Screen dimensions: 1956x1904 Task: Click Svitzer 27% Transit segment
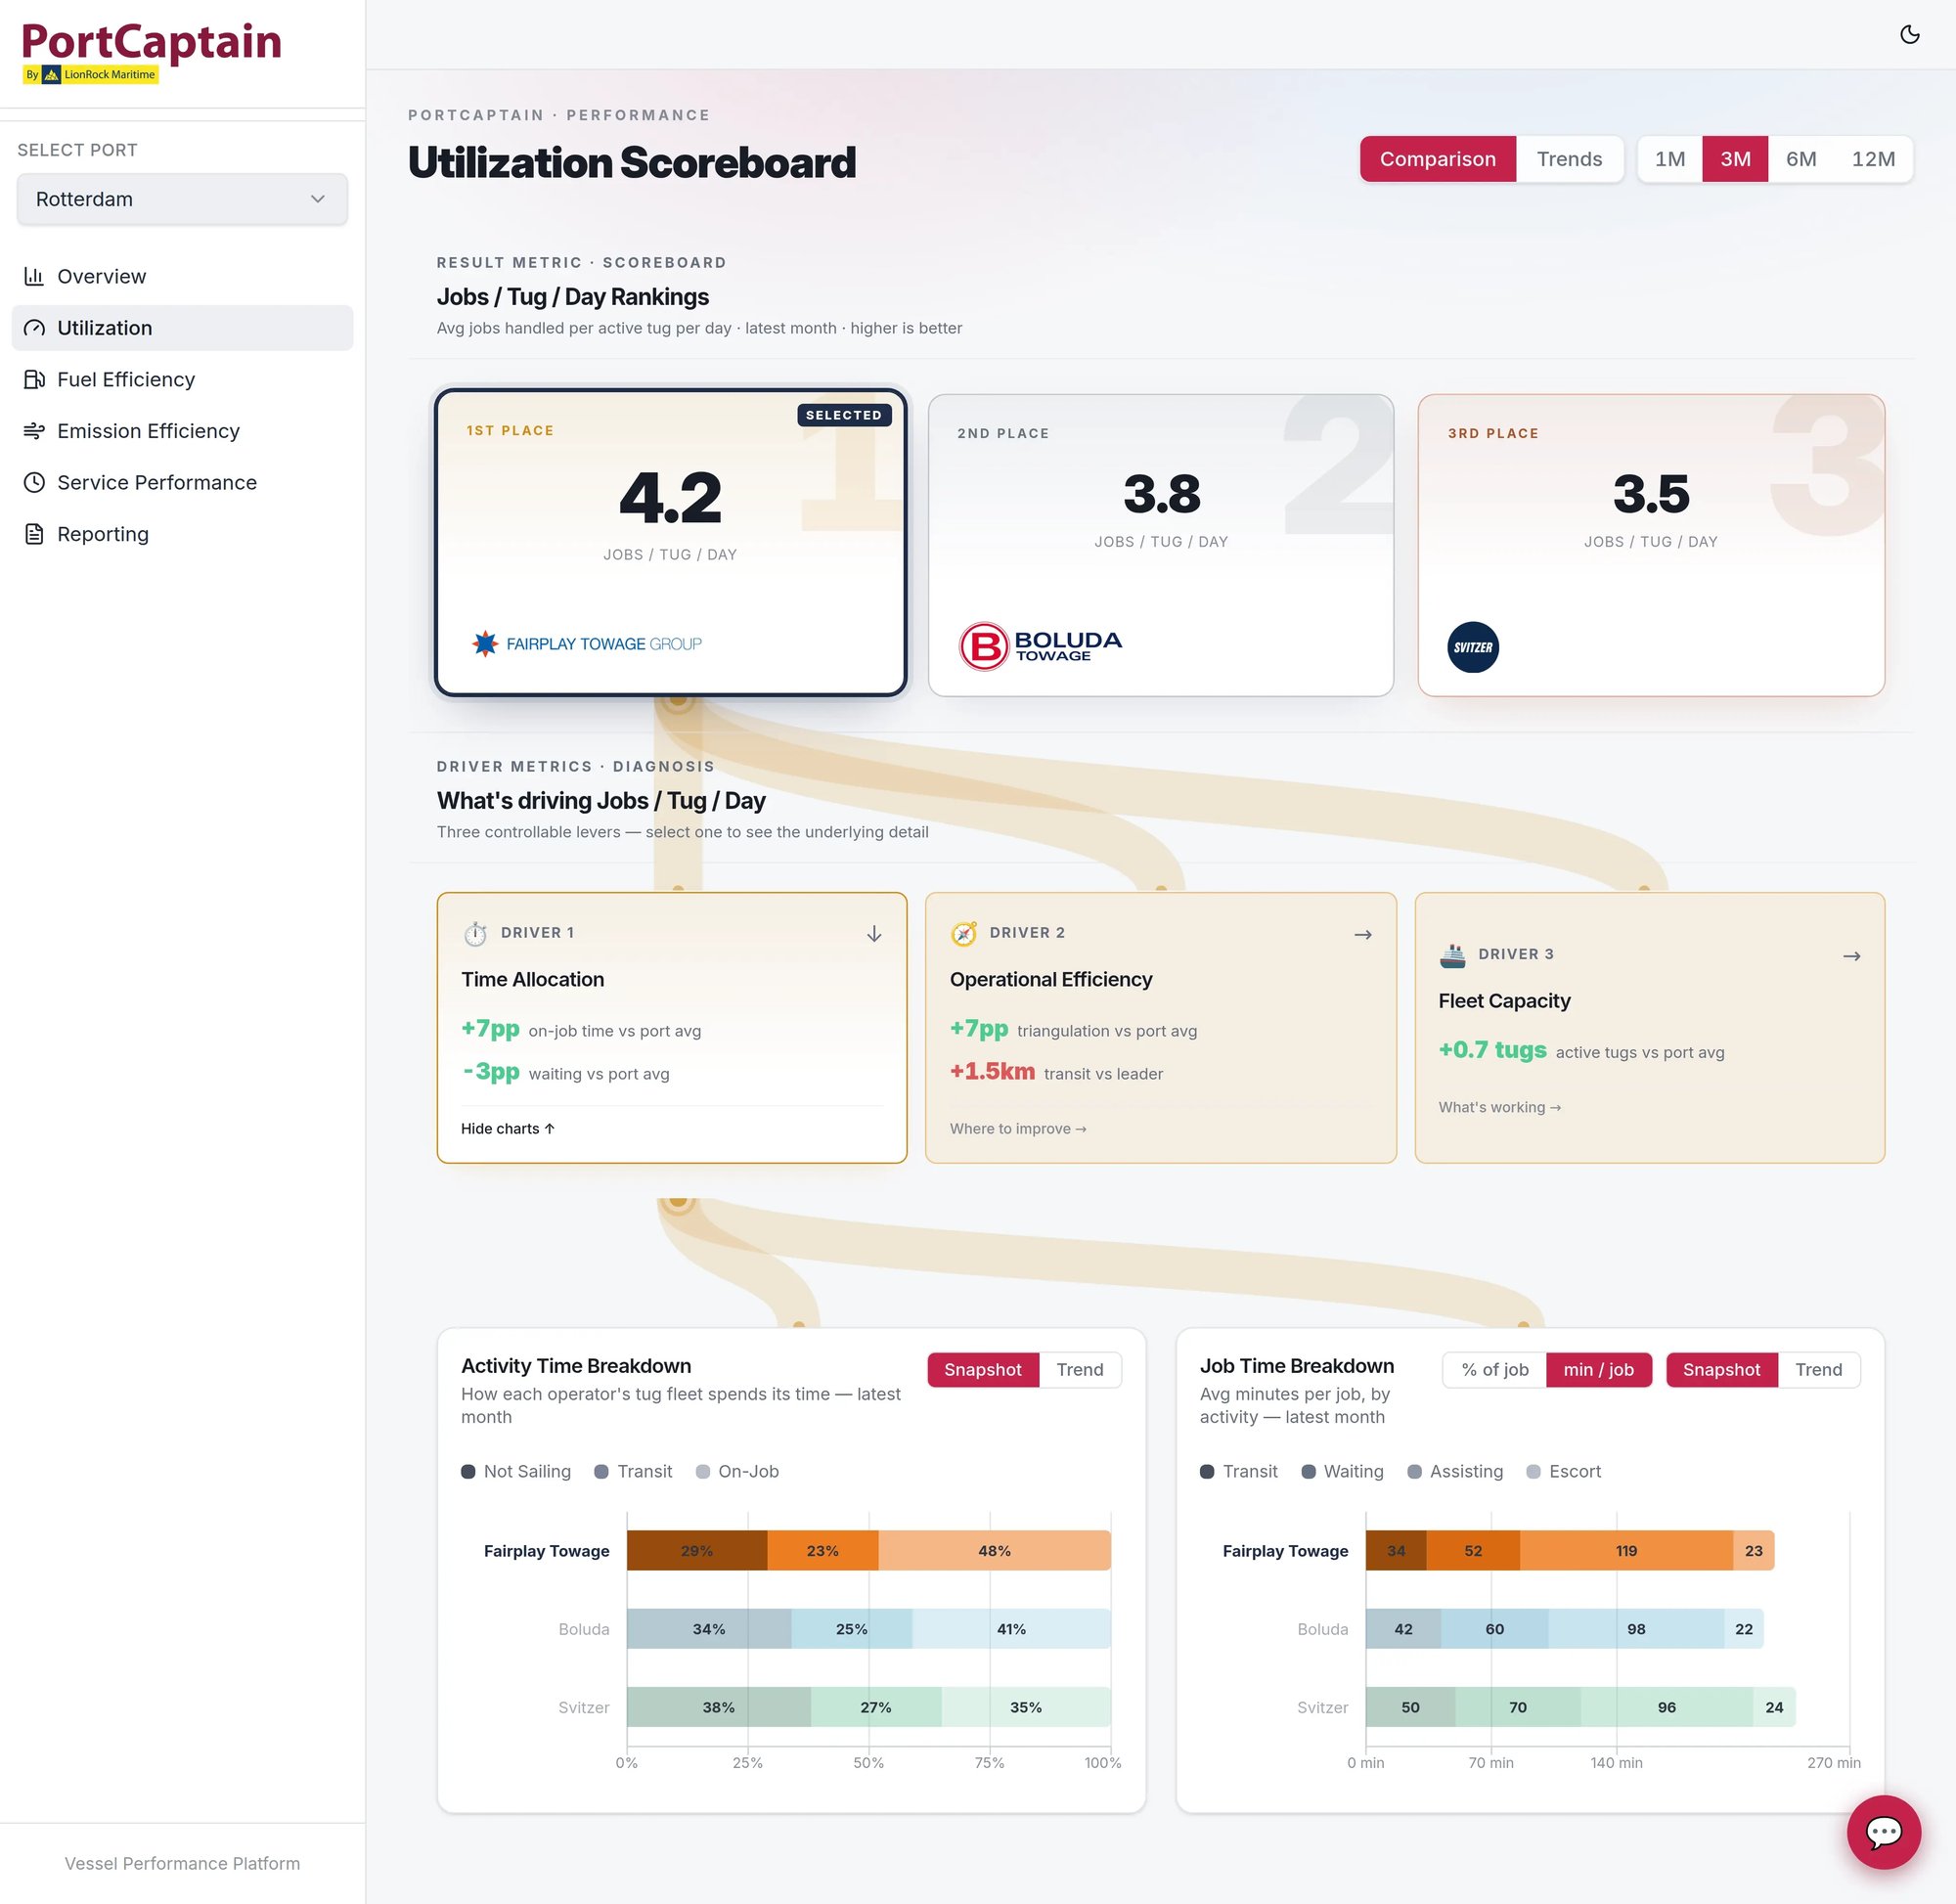pyautogui.click(x=876, y=1707)
